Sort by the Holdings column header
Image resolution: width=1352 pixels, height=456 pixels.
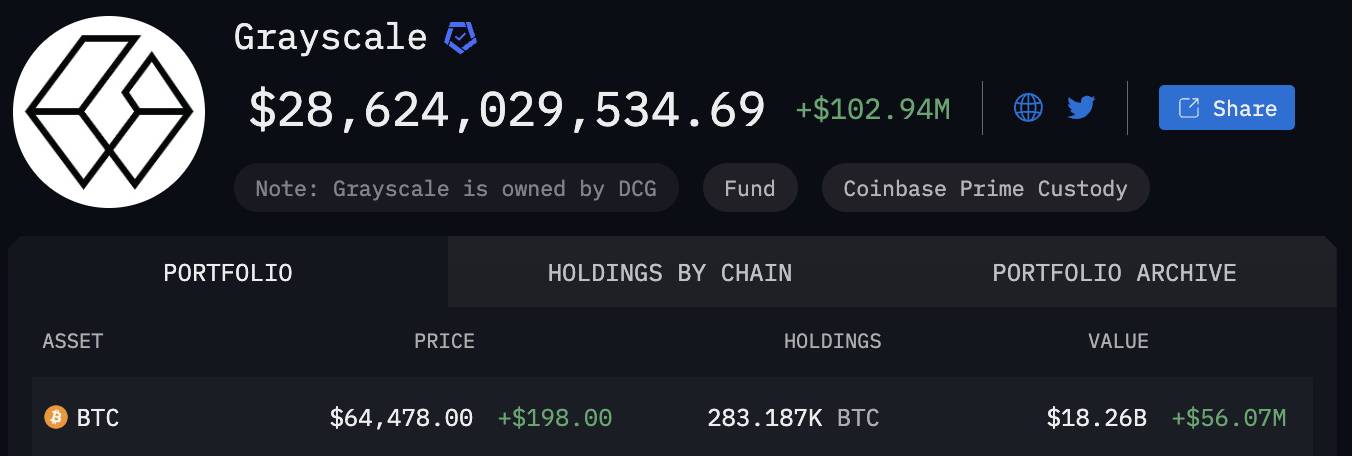(833, 341)
